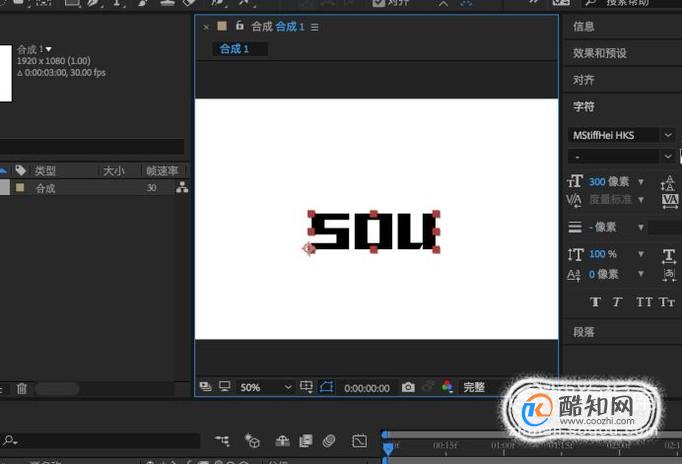Open the 信息 panel
This screenshot has width=682, height=464.
[584, 27]
